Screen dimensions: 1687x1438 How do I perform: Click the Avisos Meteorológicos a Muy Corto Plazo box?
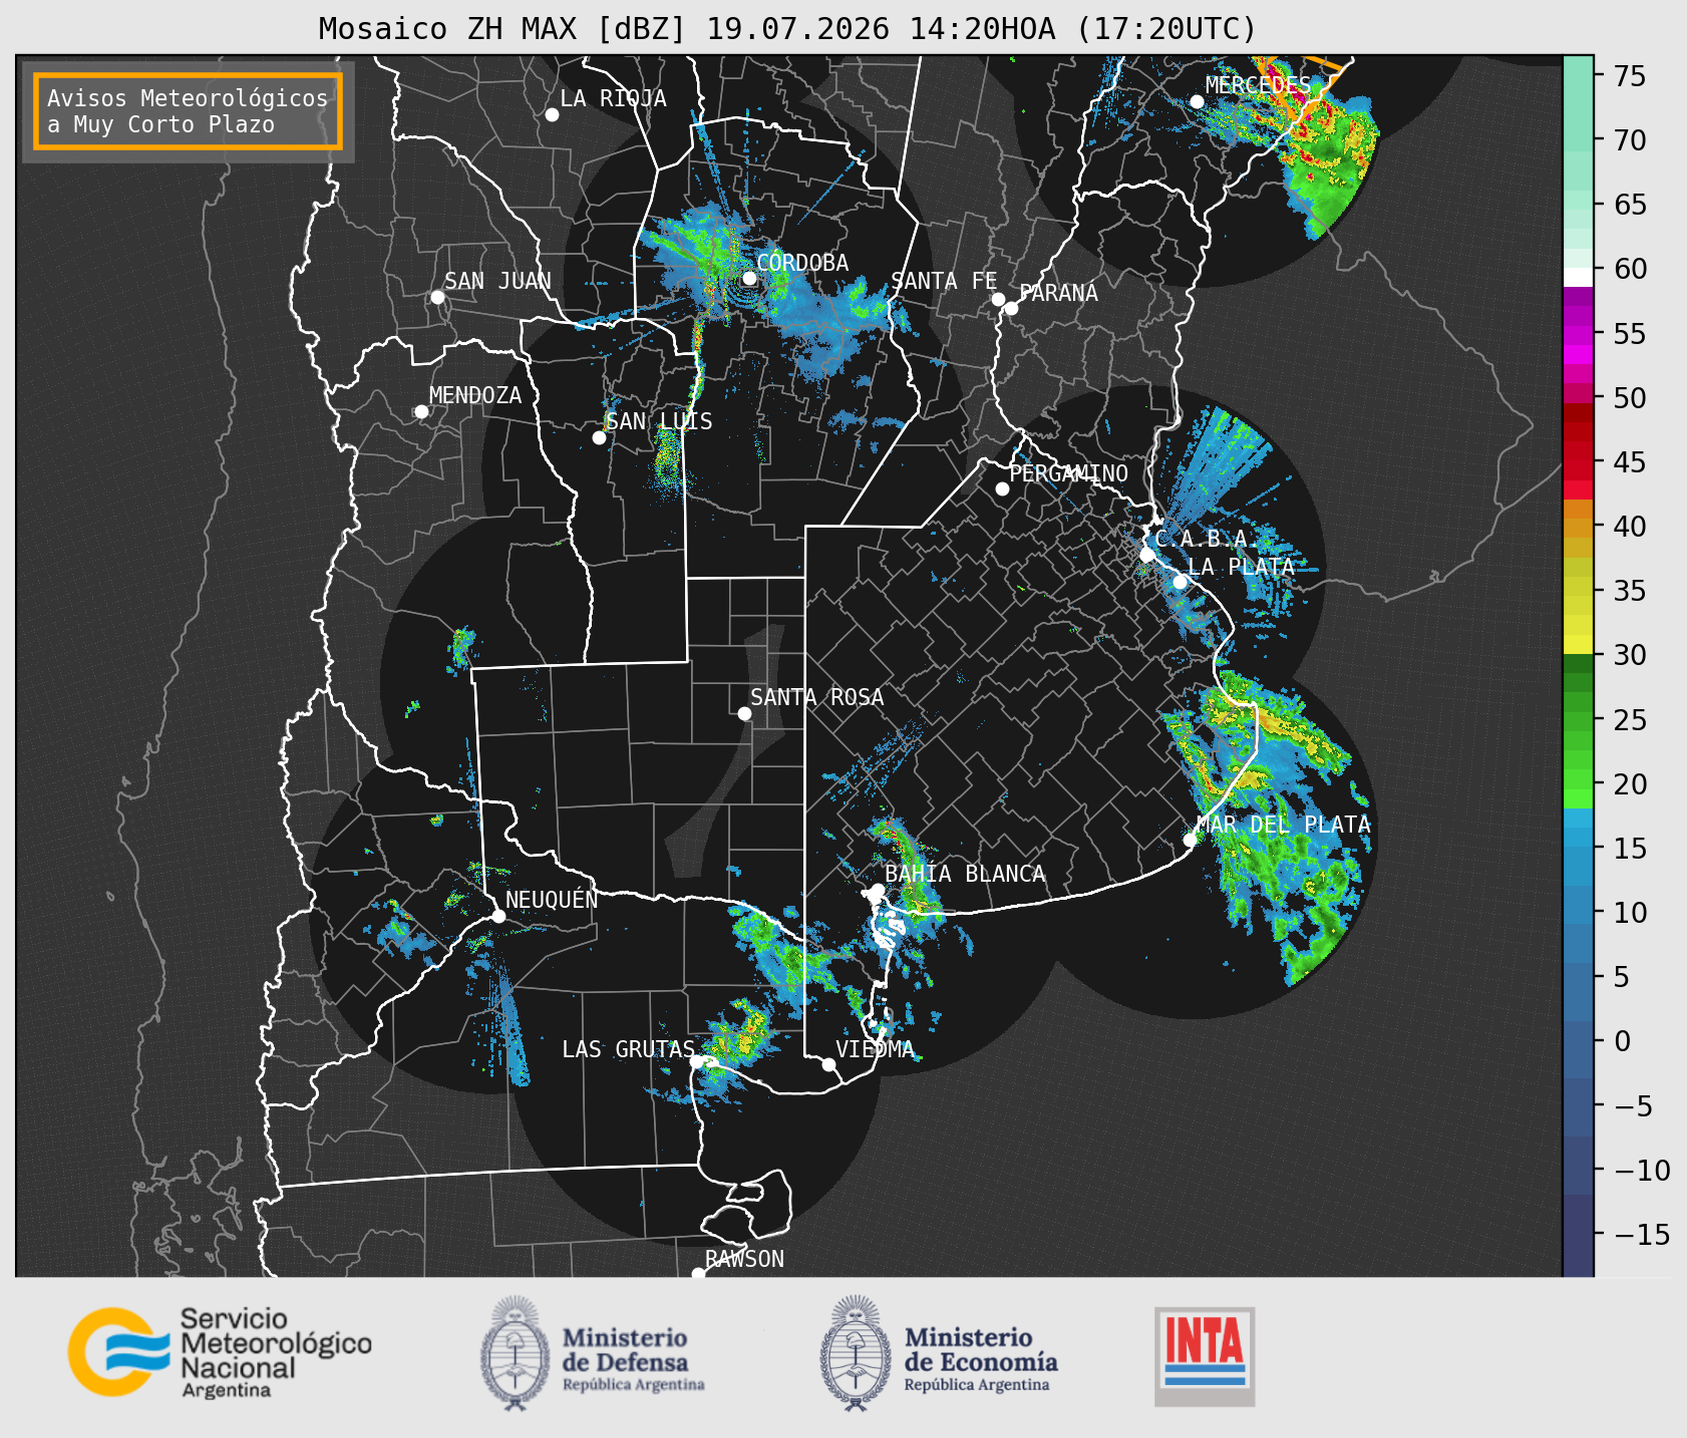[188, 111]
